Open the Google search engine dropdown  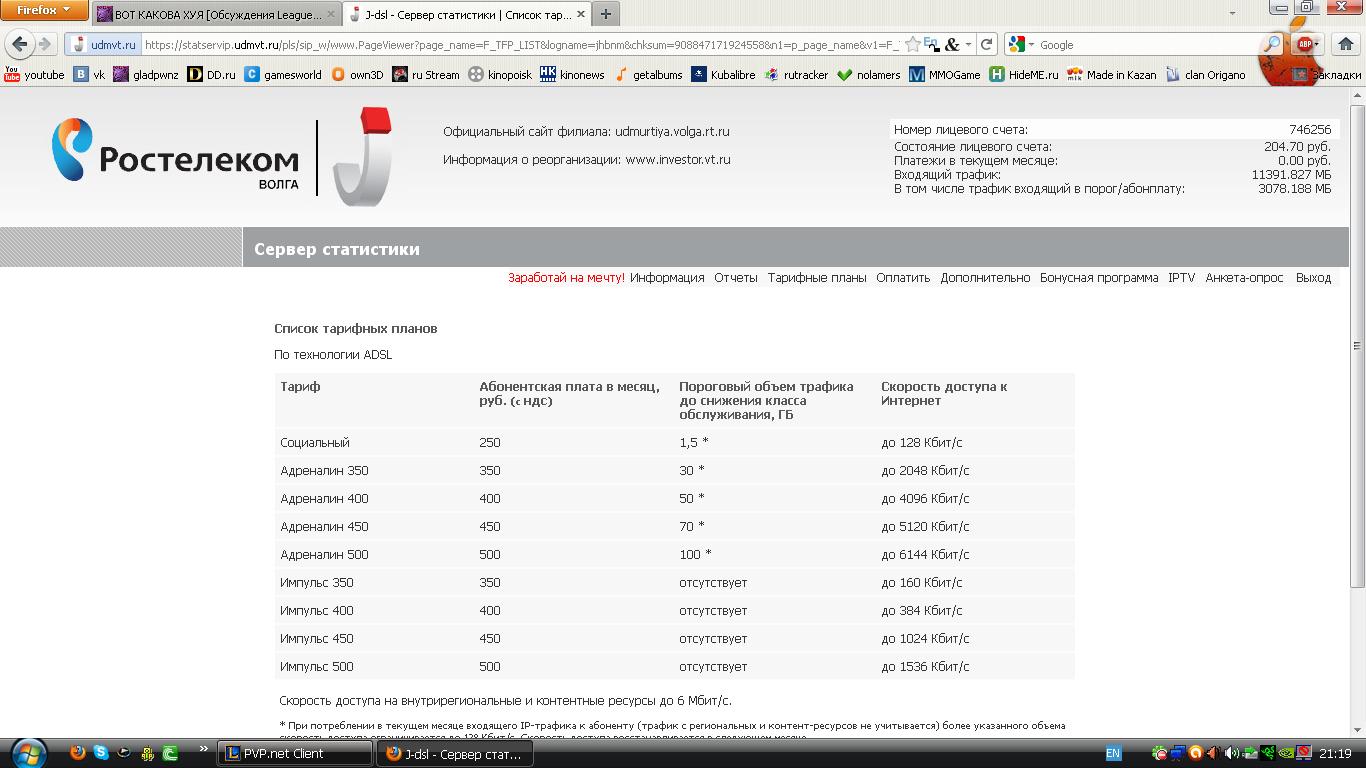(1021, 44)
